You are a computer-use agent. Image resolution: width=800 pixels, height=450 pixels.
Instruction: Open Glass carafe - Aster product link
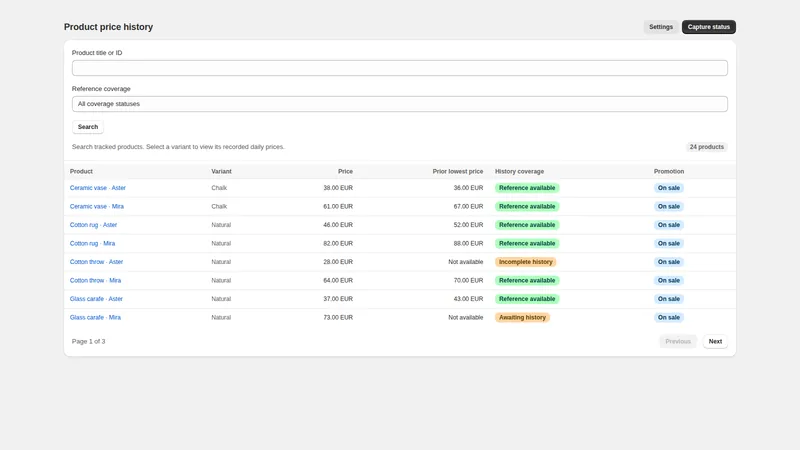[96, 299]
